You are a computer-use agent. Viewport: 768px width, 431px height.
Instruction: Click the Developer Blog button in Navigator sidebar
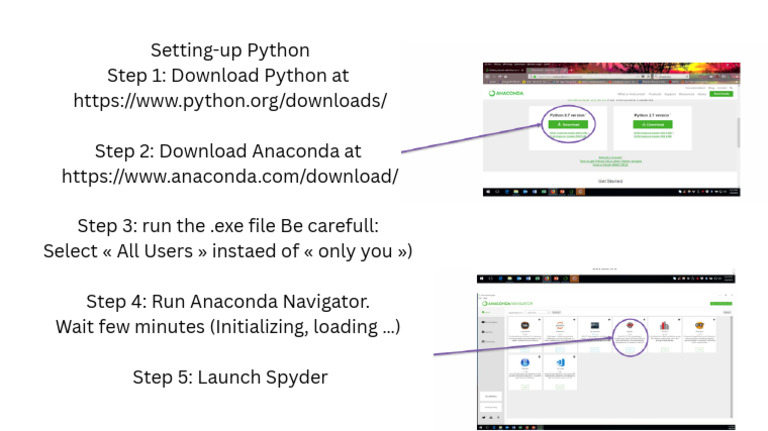click(491, 407)
